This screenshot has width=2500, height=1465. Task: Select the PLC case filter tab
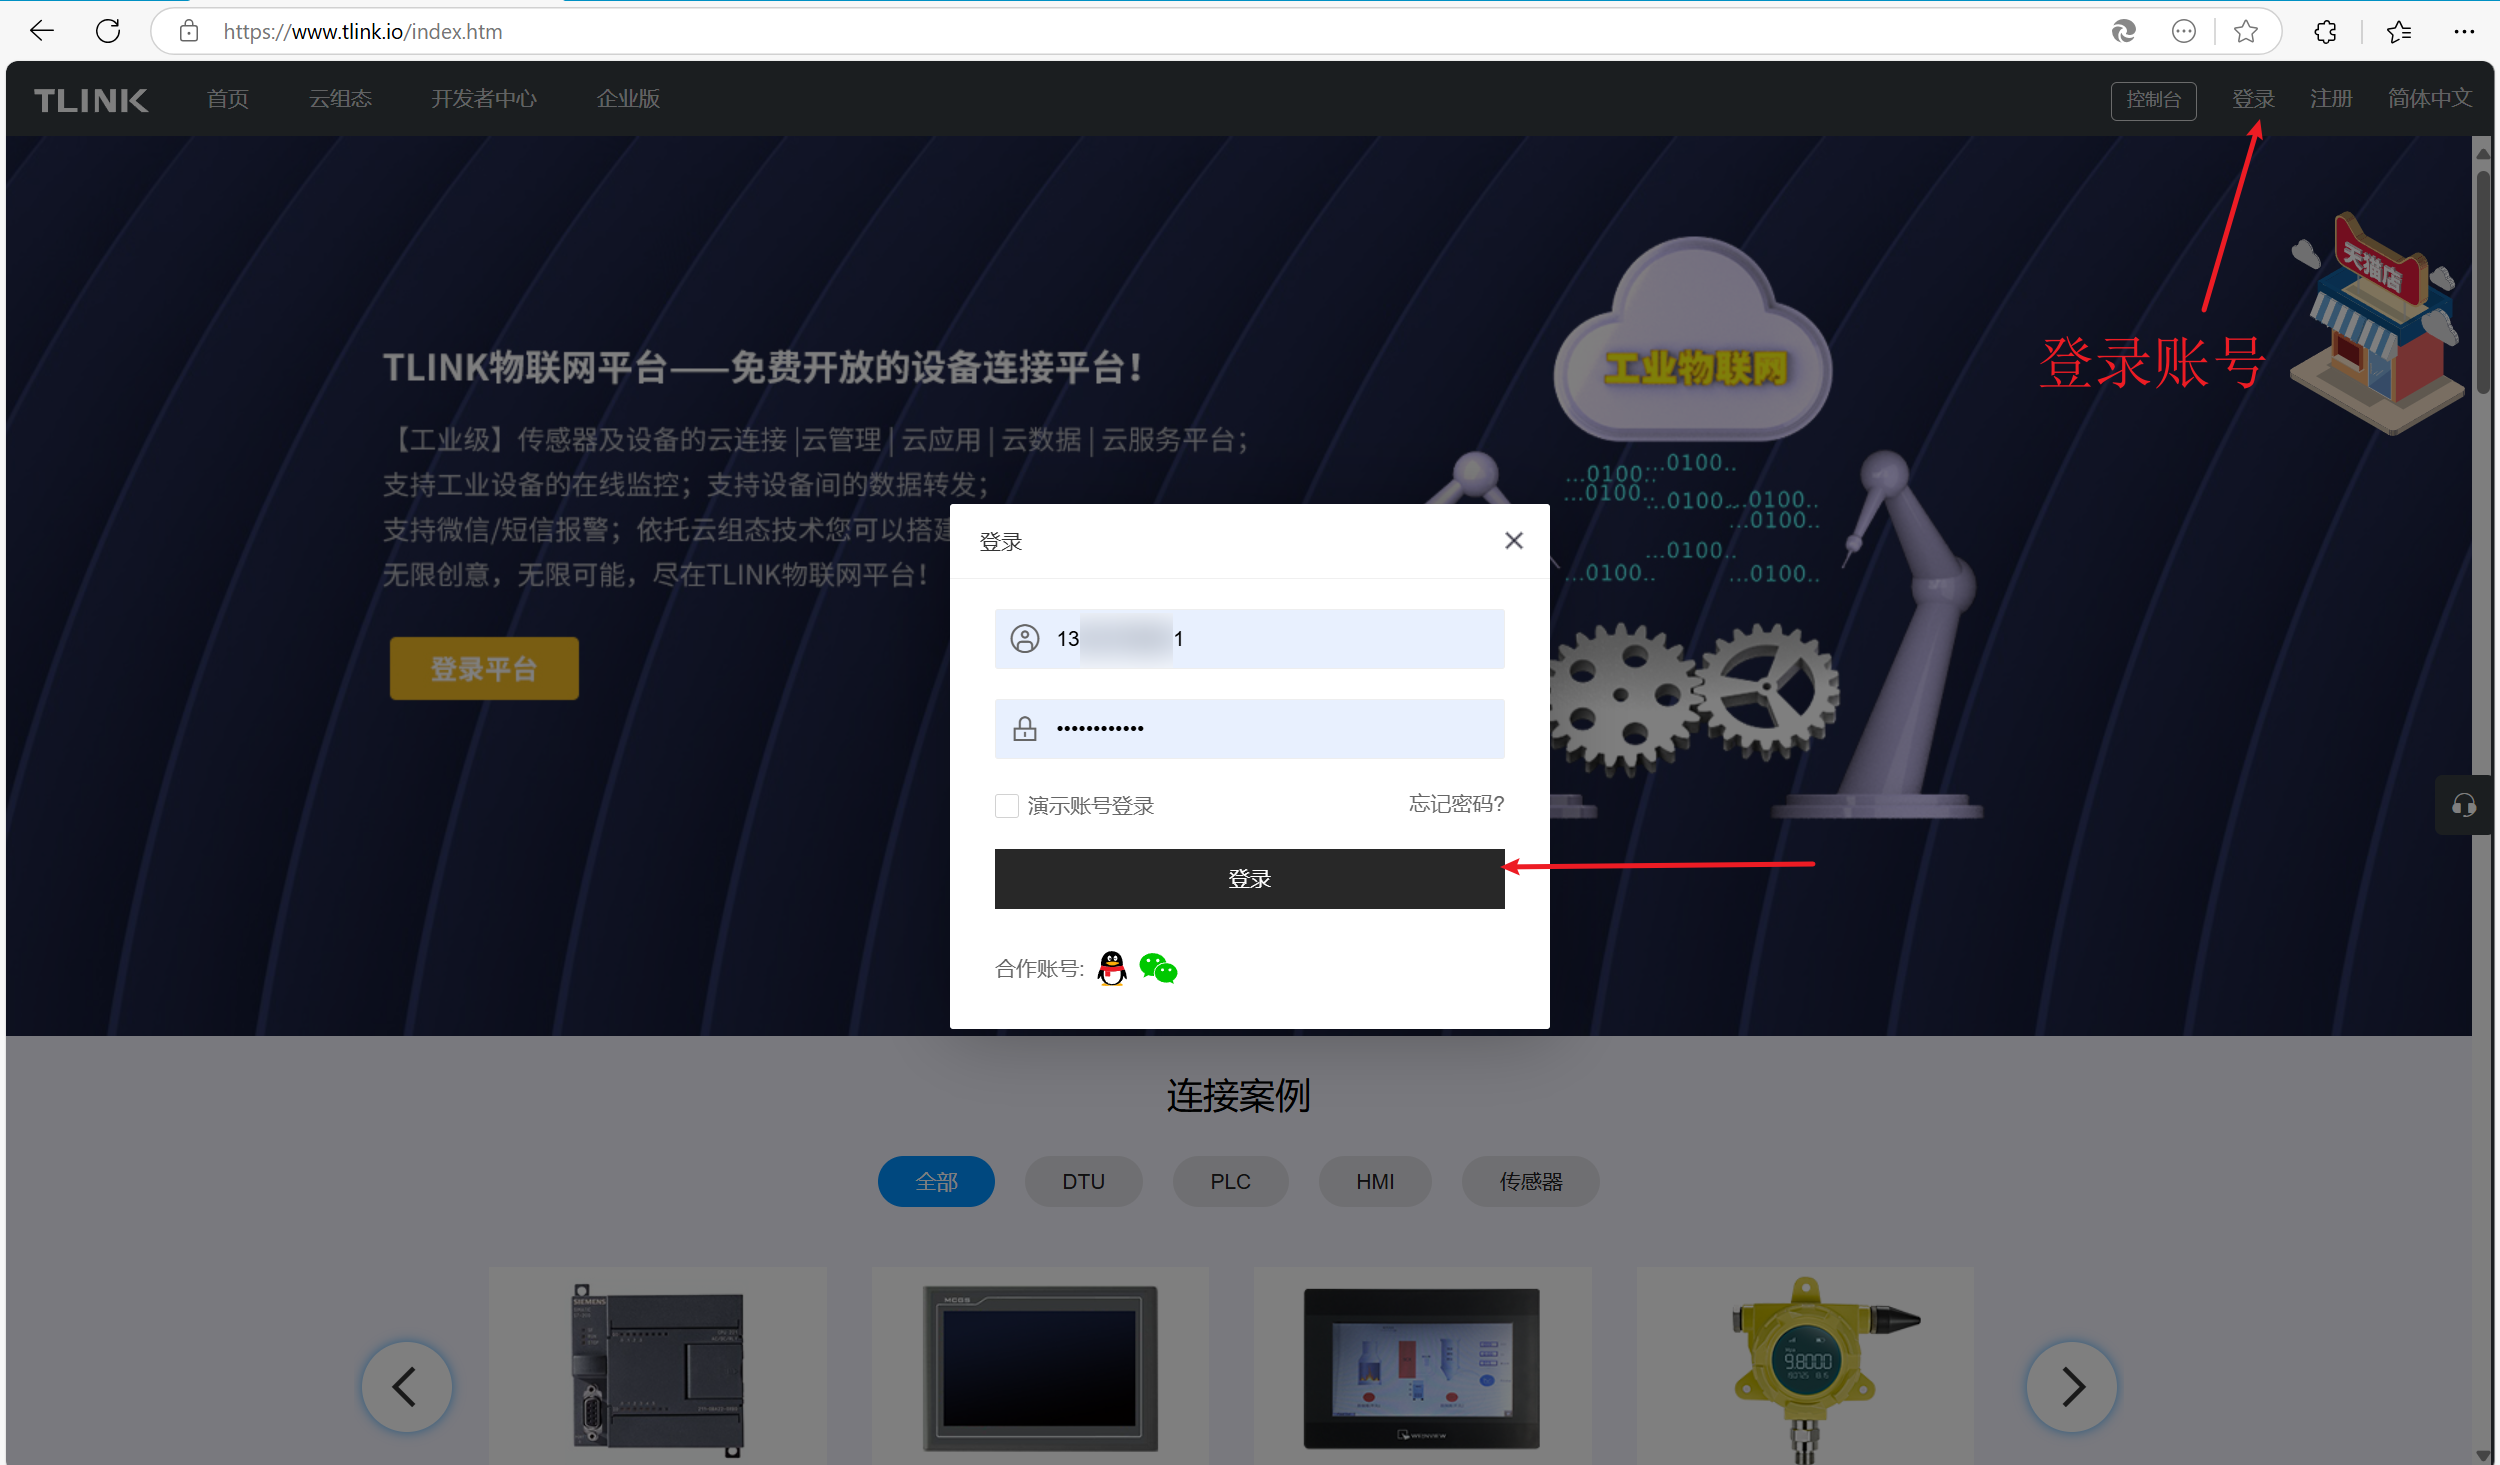tap(1231, 1182)
